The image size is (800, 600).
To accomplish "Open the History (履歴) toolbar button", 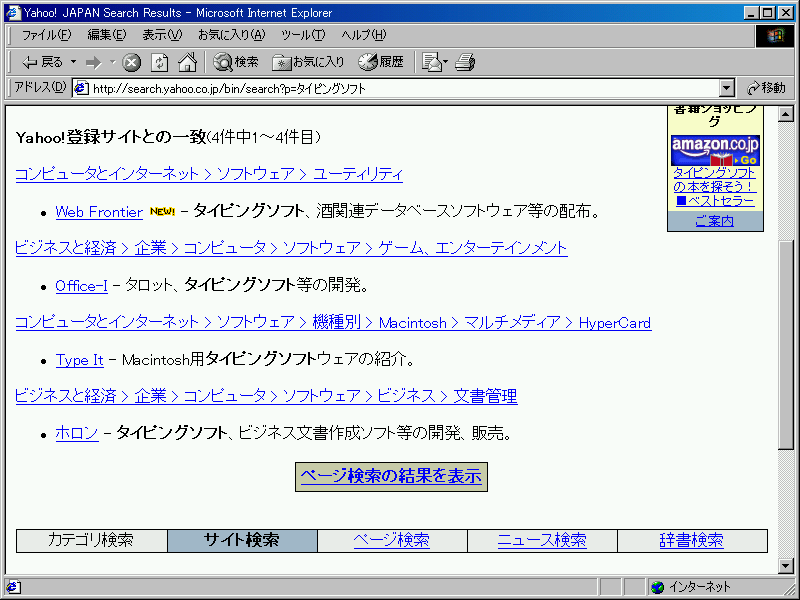I will [381, 62].
